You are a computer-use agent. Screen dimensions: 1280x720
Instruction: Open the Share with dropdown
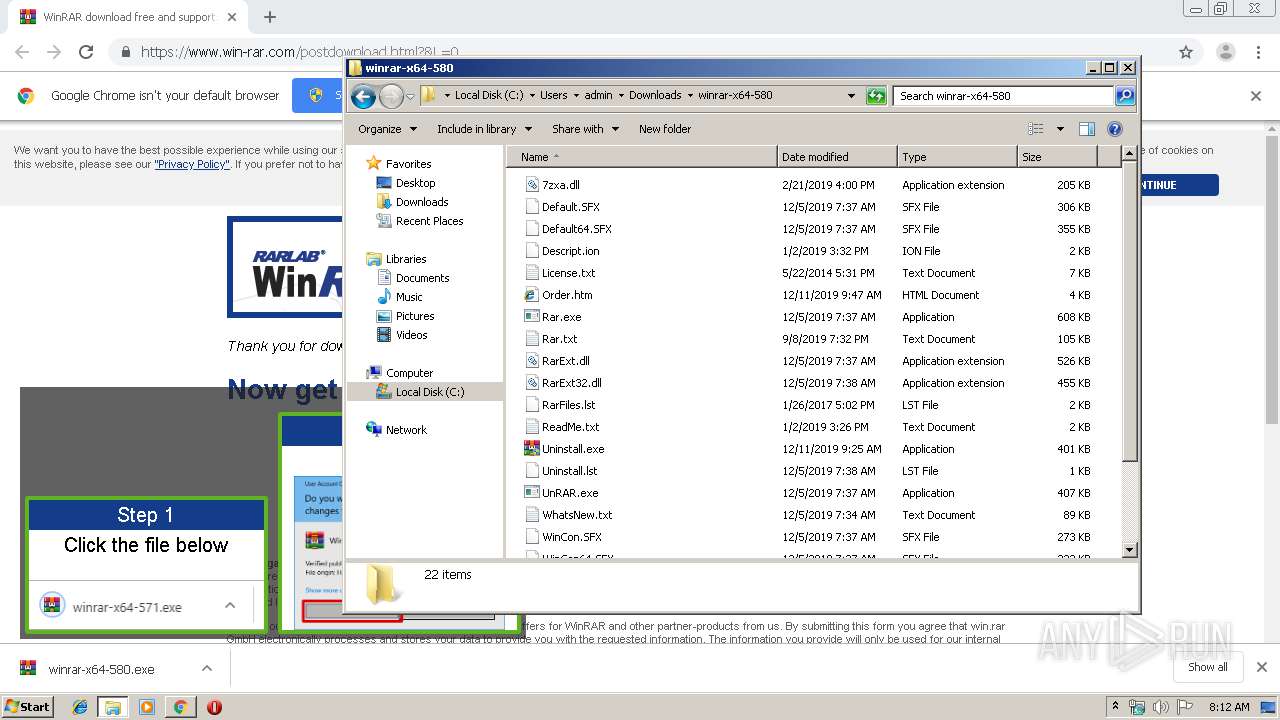(x=585, y=129)
